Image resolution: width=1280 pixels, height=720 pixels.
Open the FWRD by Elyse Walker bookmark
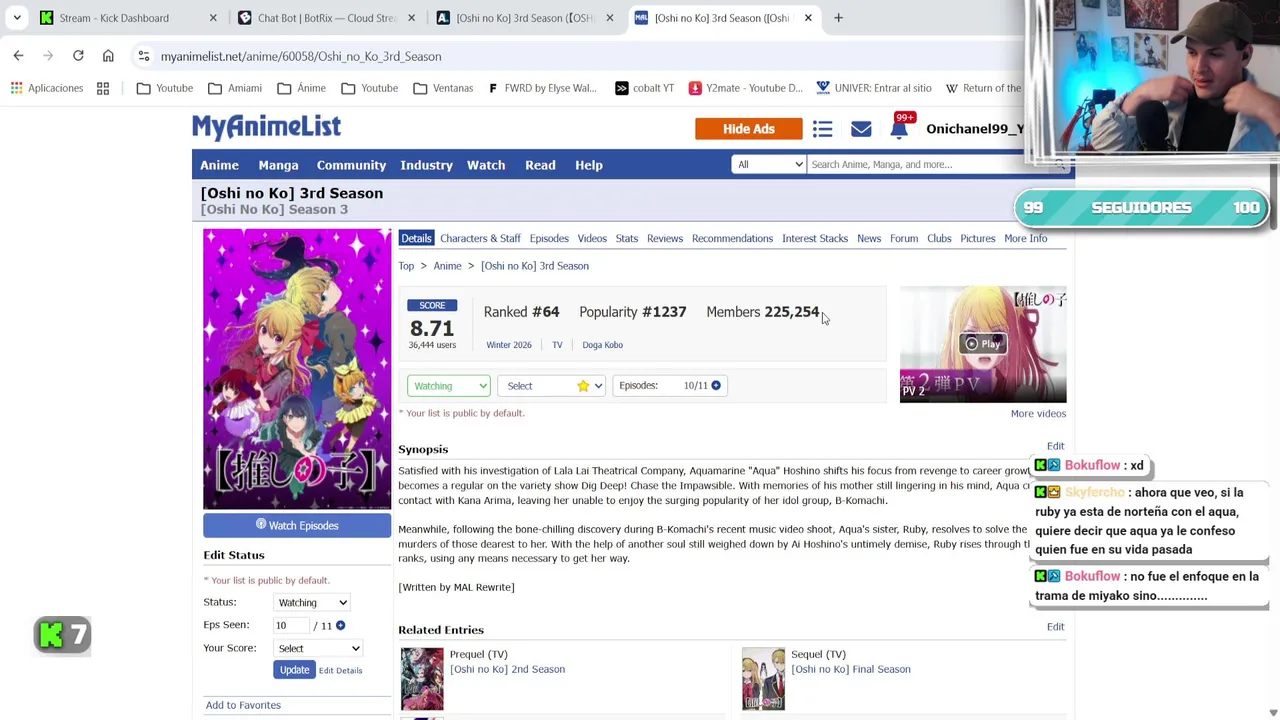tap(541, 88)
